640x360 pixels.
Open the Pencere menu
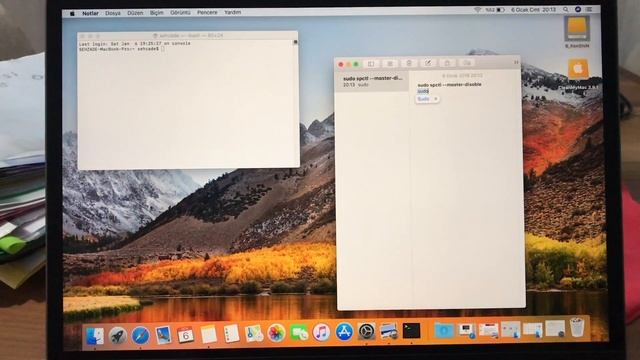click(207, 13)
